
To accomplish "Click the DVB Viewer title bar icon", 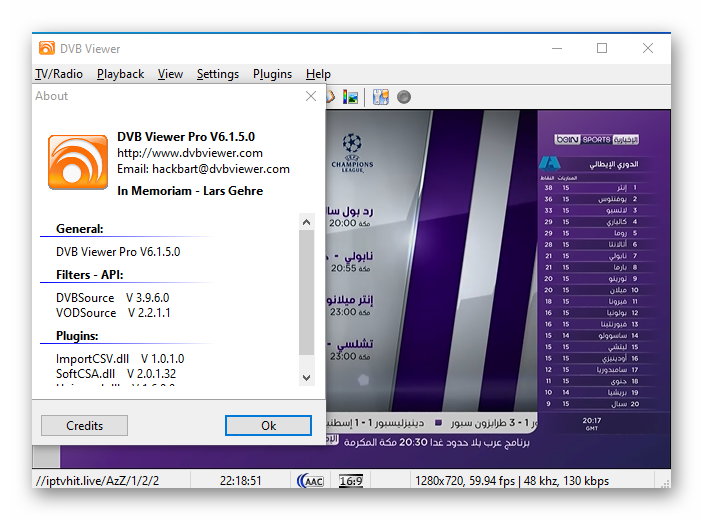I will [x=47, y=48].
